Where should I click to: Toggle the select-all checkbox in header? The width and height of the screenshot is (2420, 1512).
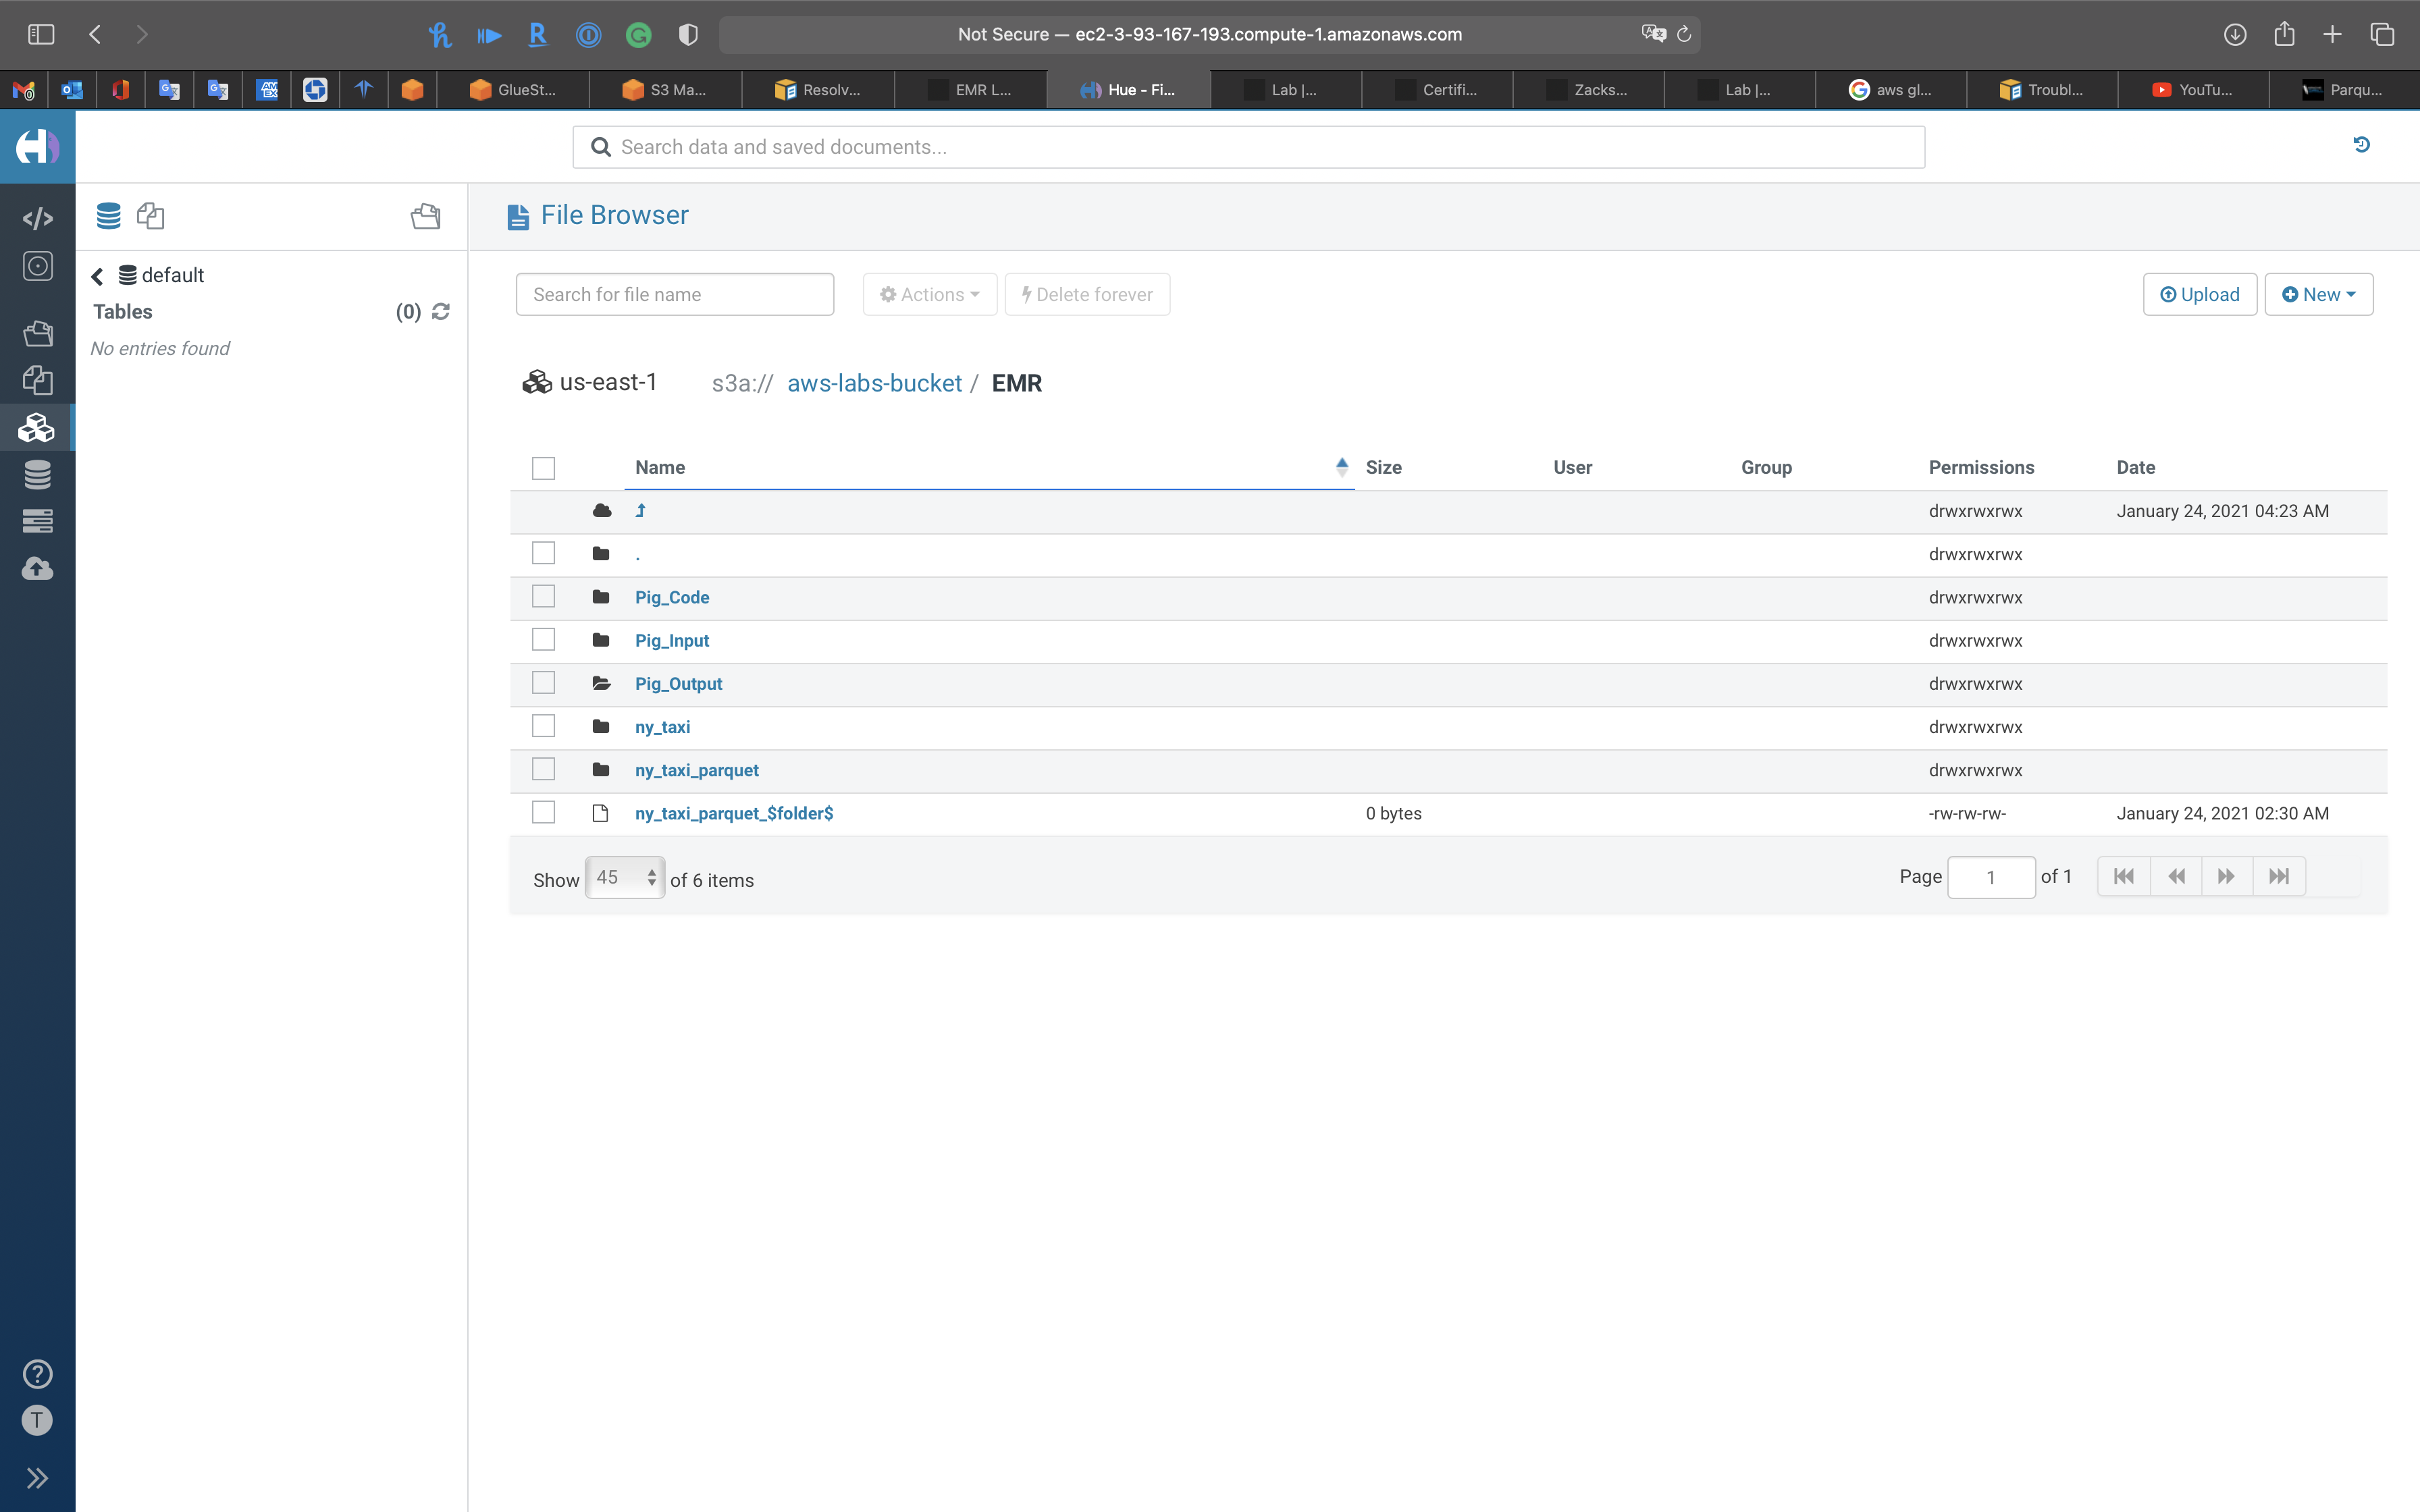pos(543,468)
